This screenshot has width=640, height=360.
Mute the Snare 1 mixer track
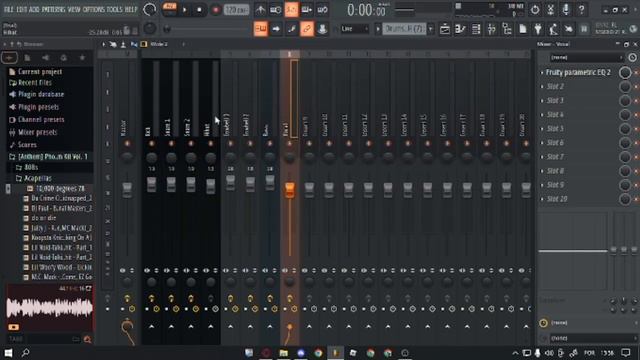point(171,144)
